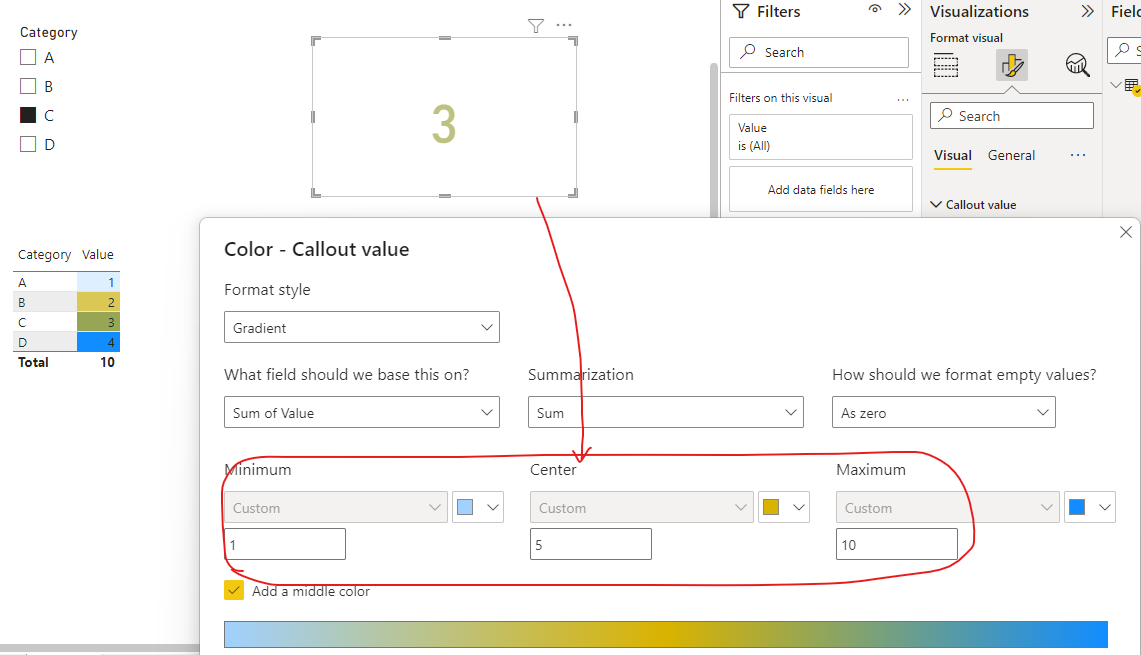Select table row Category A
This screenshot has height=655, width=1141.
[x=66, y=282]
